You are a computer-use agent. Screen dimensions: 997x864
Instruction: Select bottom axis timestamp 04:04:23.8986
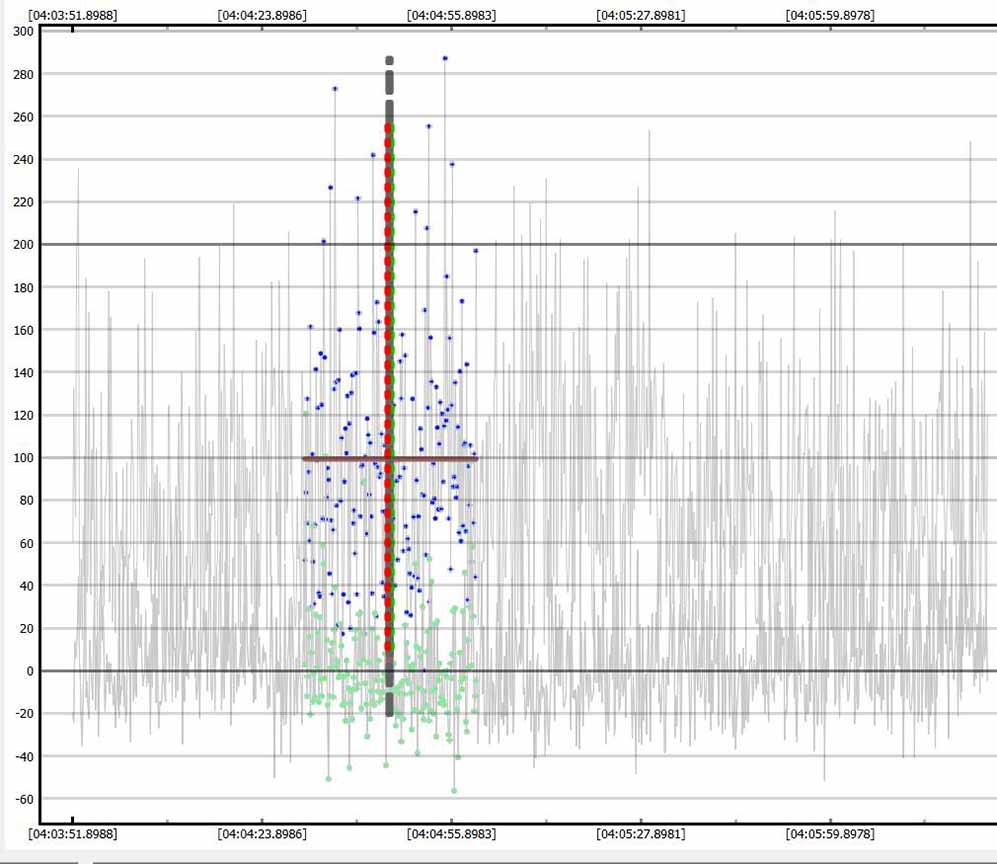tap(262, 834)
